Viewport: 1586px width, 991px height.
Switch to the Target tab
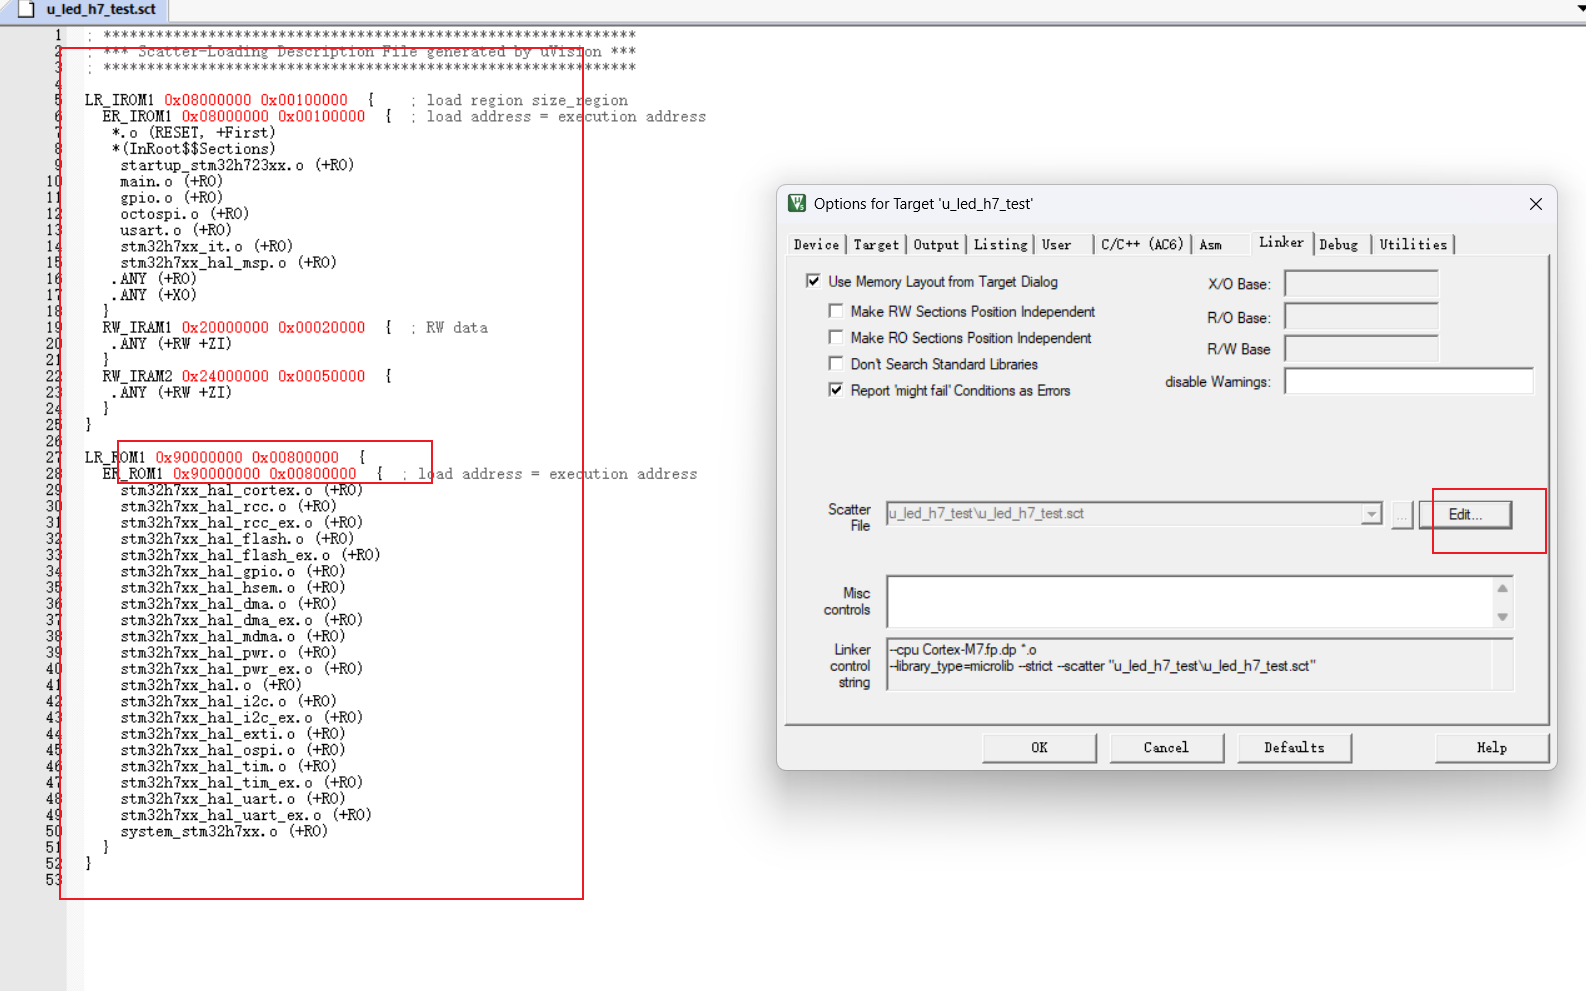click(876, 245)
